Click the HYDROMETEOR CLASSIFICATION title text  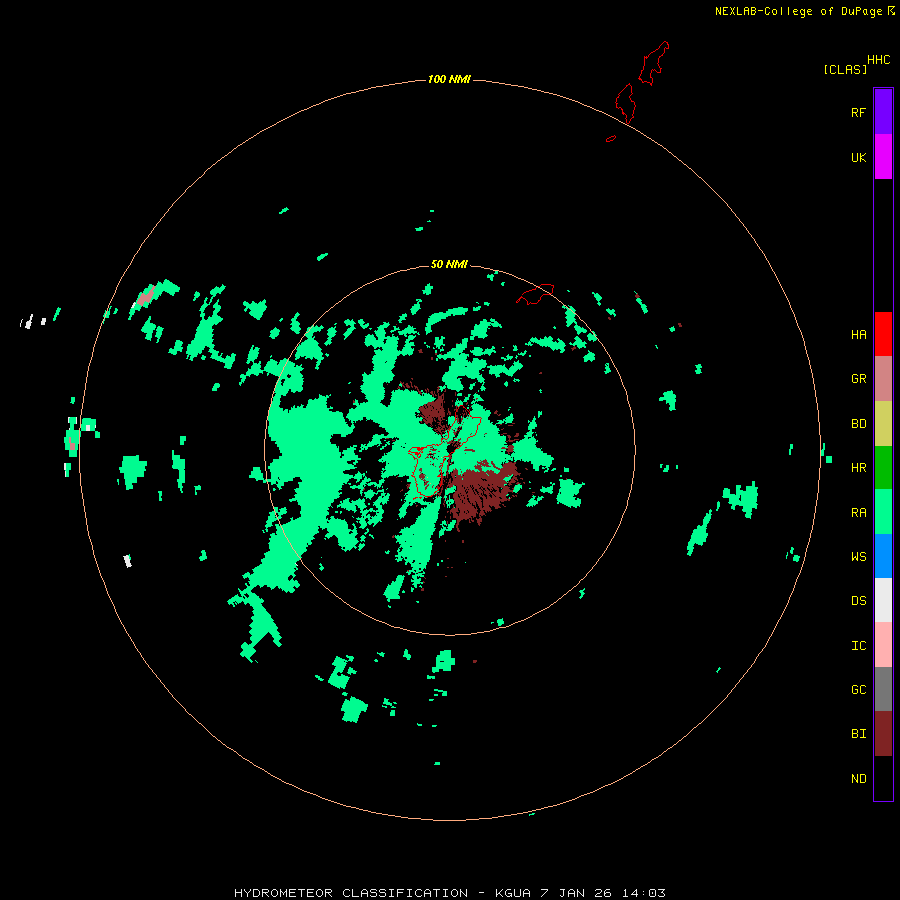point(351,893)
